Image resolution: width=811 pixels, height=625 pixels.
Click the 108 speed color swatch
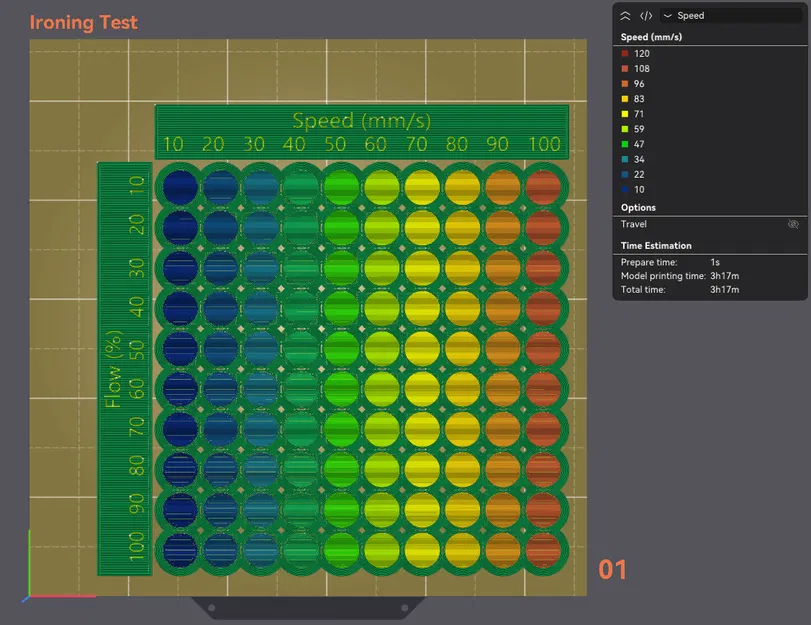pyautogui.click(x=625, y=68)
